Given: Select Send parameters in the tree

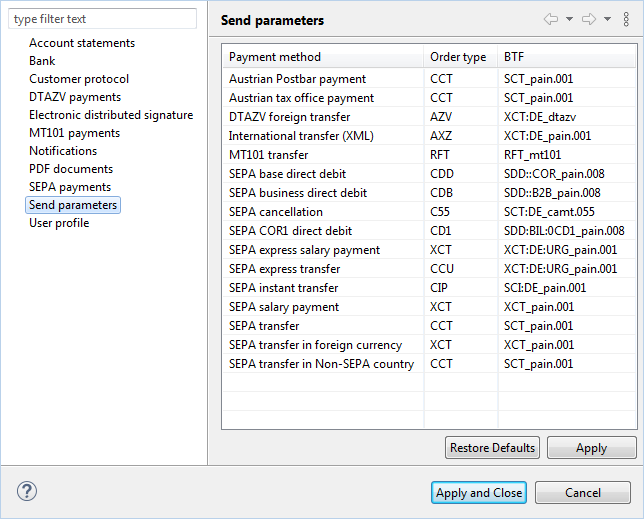Looking at the screenshot, I should (73, 205).
